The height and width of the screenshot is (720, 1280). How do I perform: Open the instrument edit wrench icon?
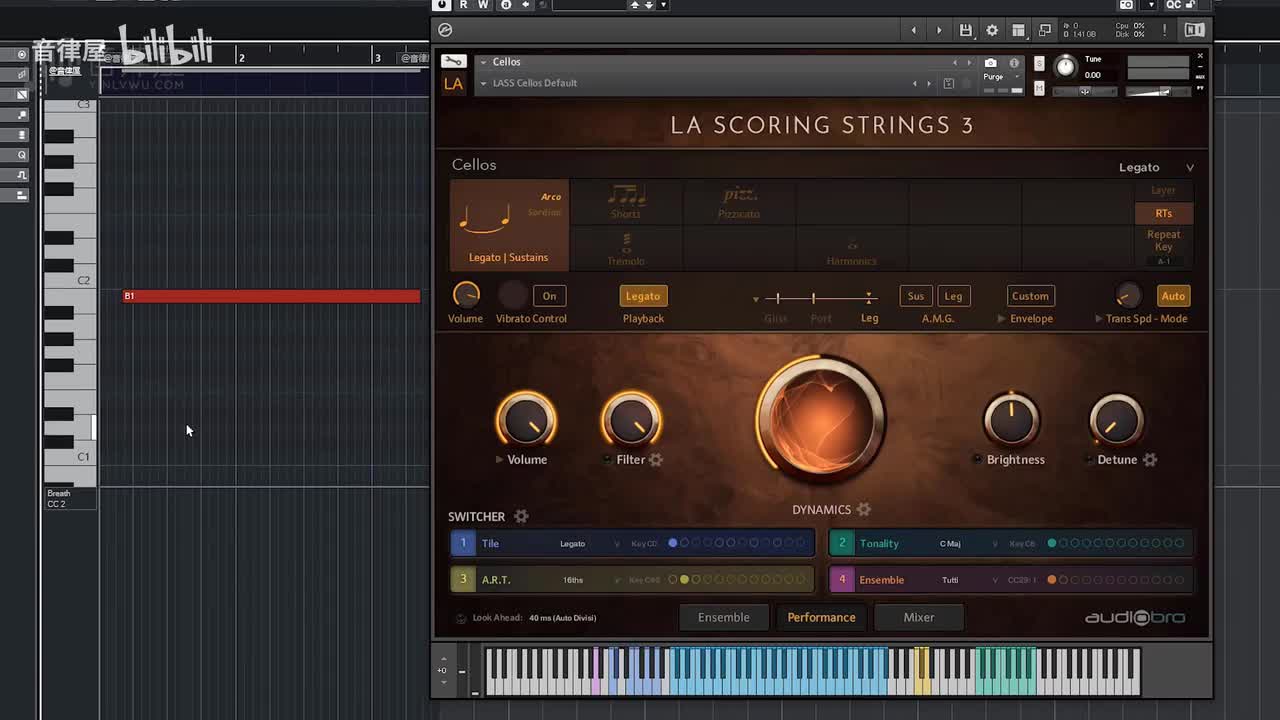[x=453, y=62]
